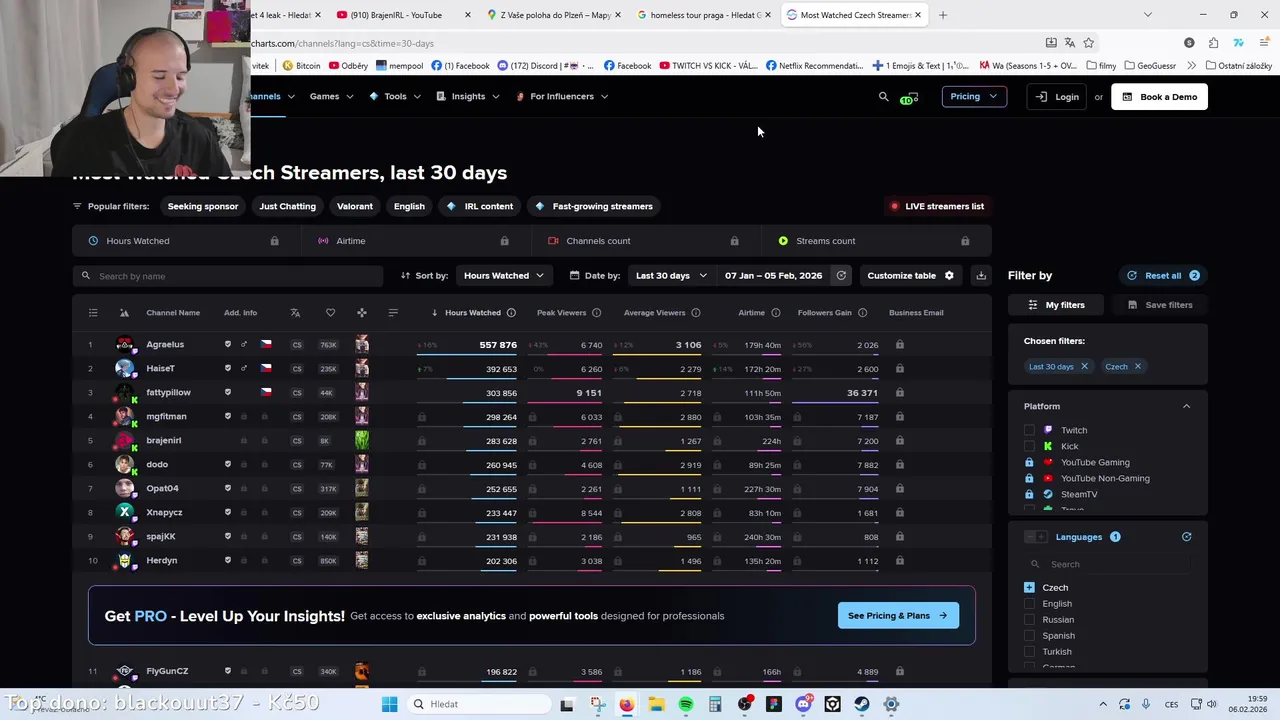Viewport: 1280px width, 720px height.
Task: Tick the Kick platform checkbox
Action: (x=1029, y=446)
